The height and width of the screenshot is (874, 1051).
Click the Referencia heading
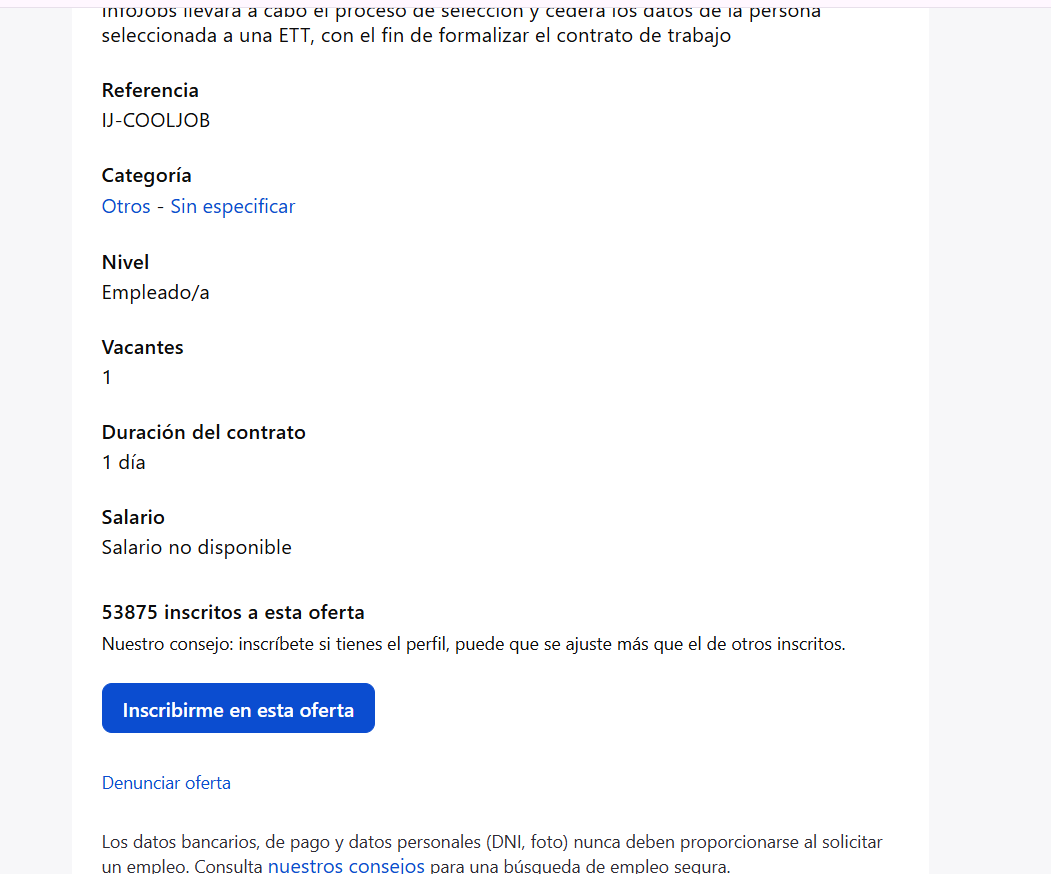pyautogui.click(x=150, y=90)
